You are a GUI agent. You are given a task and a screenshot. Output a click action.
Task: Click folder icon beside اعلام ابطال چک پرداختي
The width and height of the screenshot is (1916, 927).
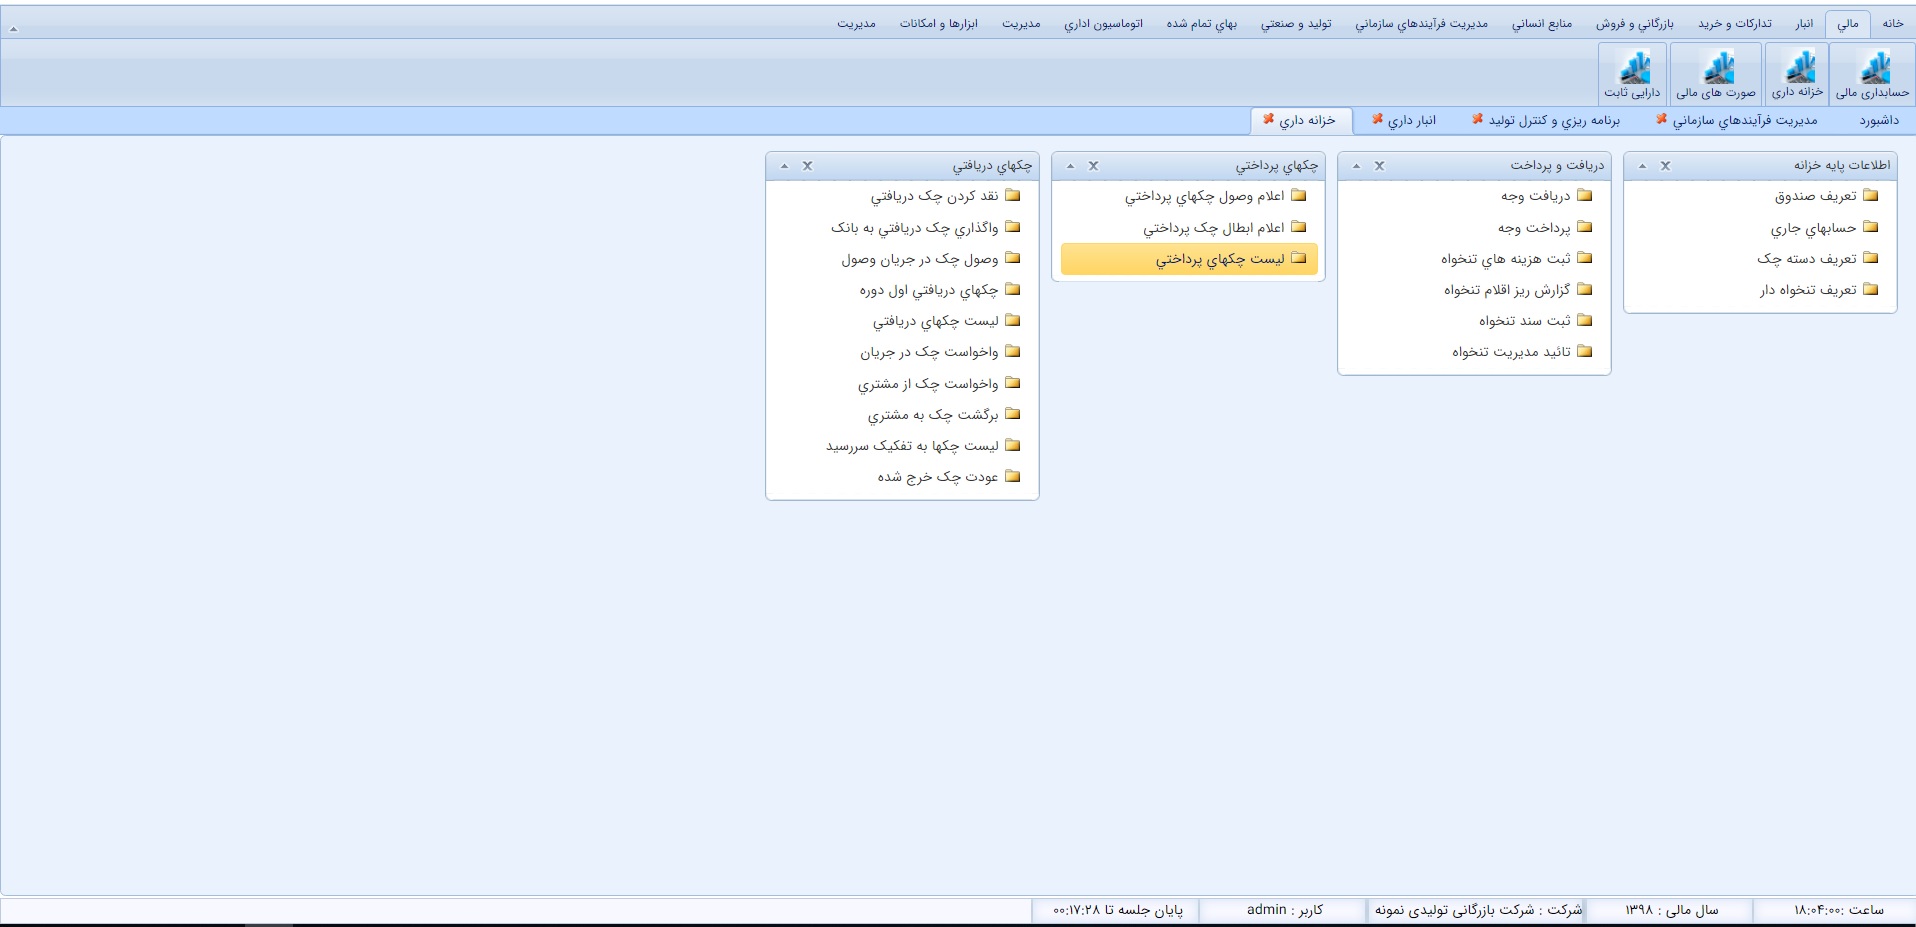pos(1298,227)
